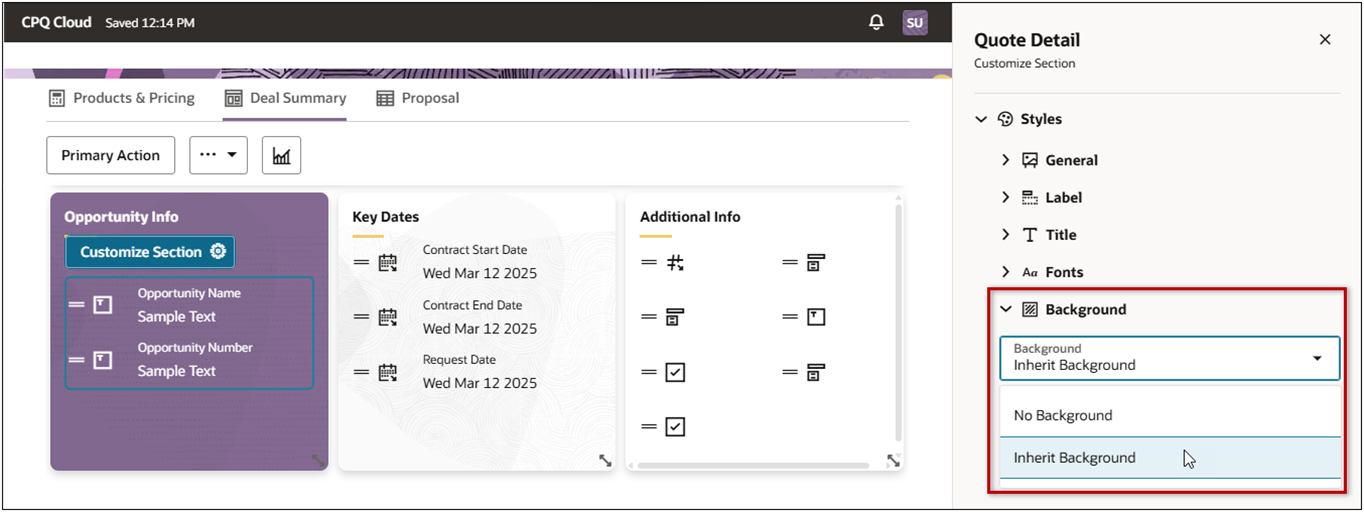Click the gear icon on Customize Section
The height and width of the screenshot is (512, 1364).
(x=218, y=252)
